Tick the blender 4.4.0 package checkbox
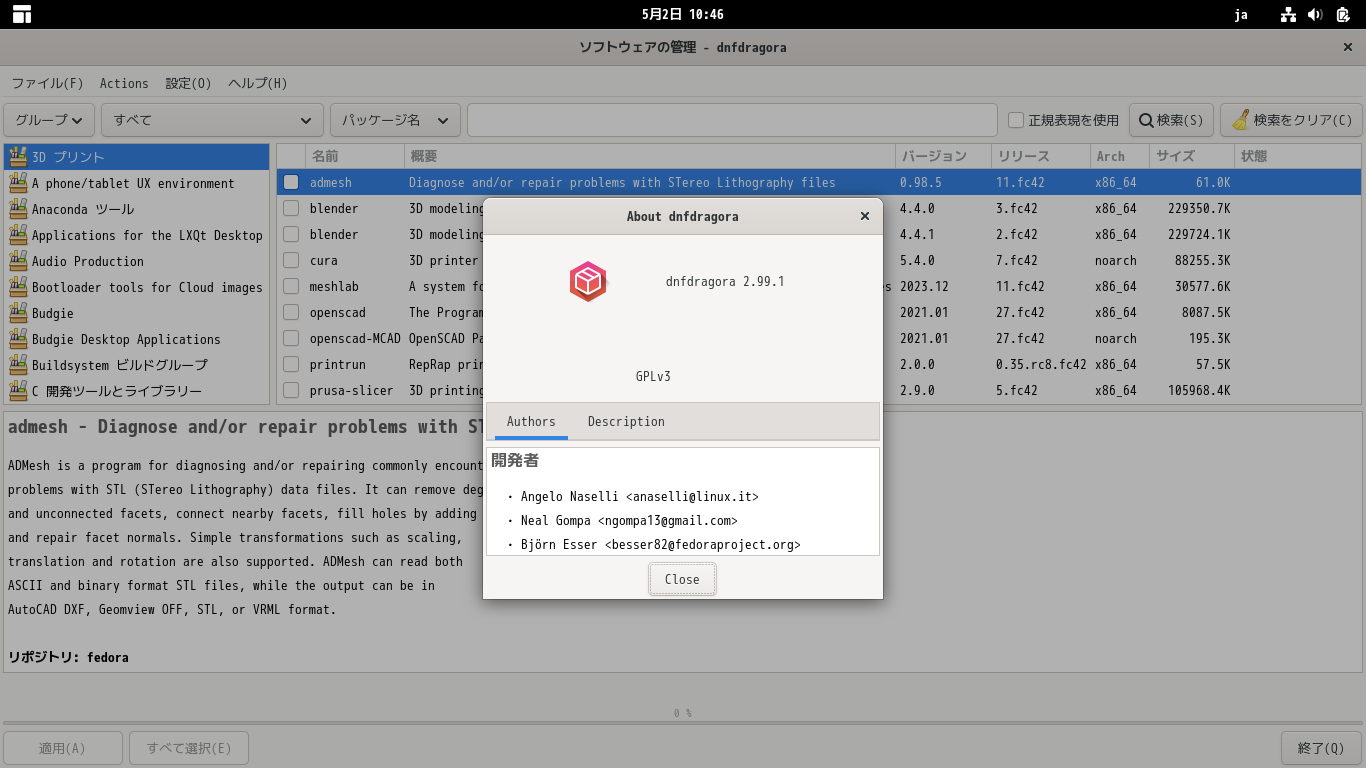The image size is (1366, 768). click(x=291, y=208)
